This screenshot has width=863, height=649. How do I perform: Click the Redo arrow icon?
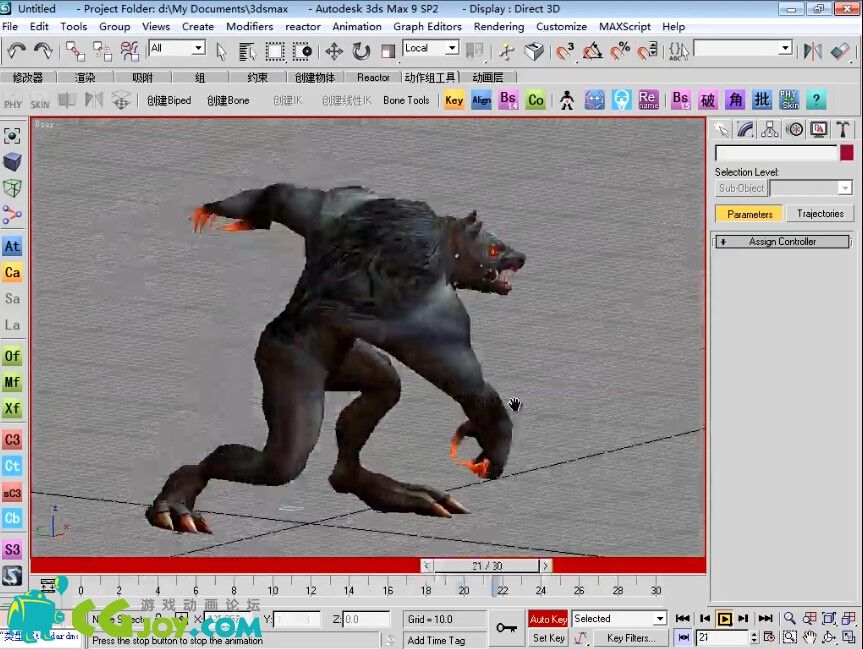point(43,51)
